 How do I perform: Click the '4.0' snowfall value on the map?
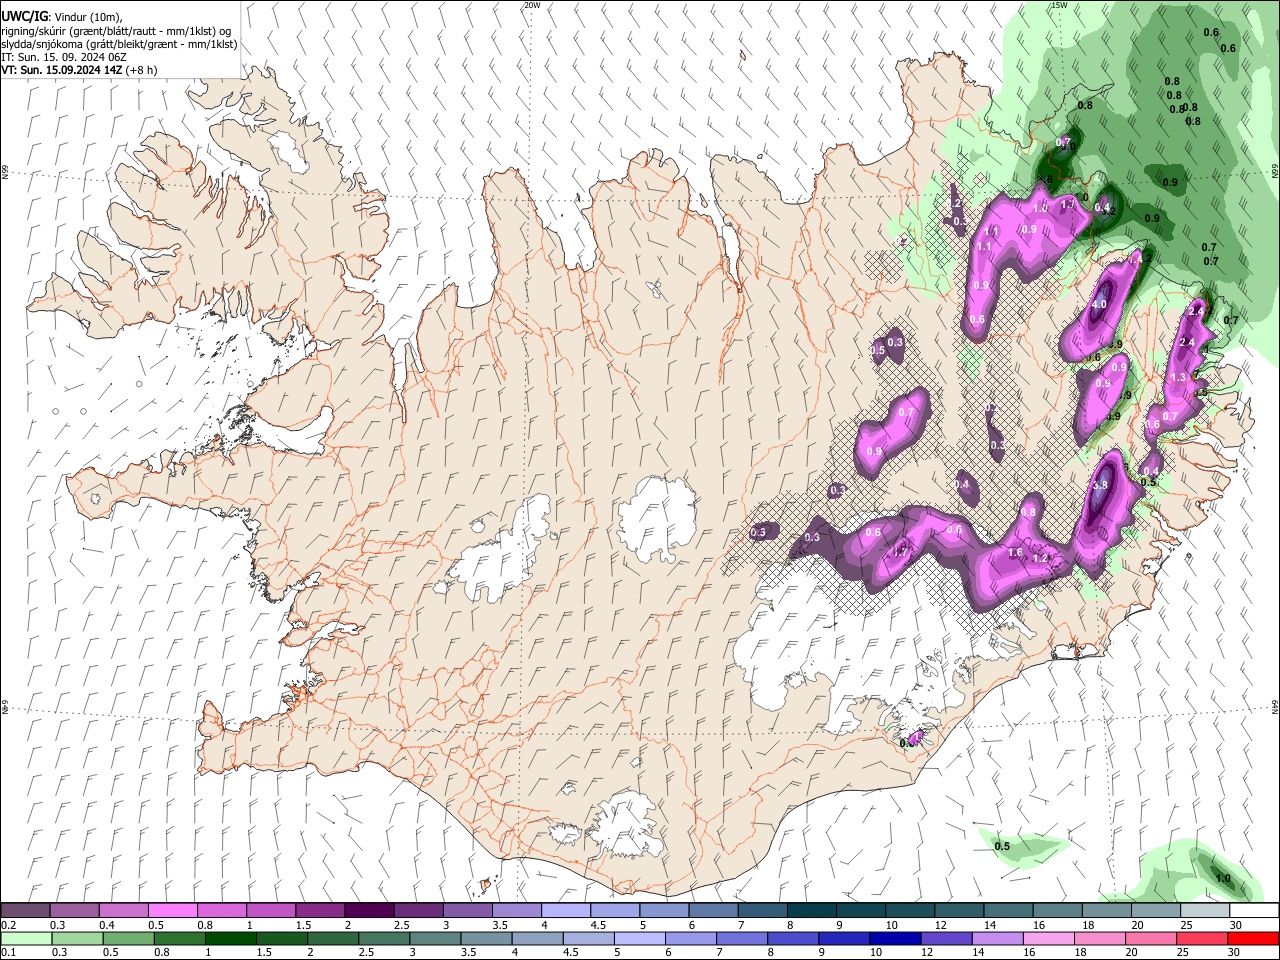(x=1100, y=305)
